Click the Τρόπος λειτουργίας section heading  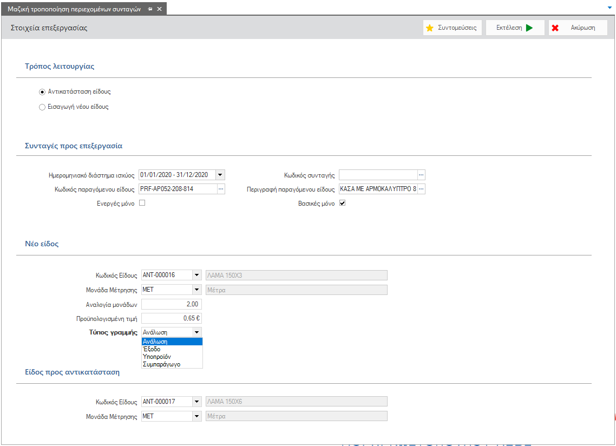pos(60,66)
